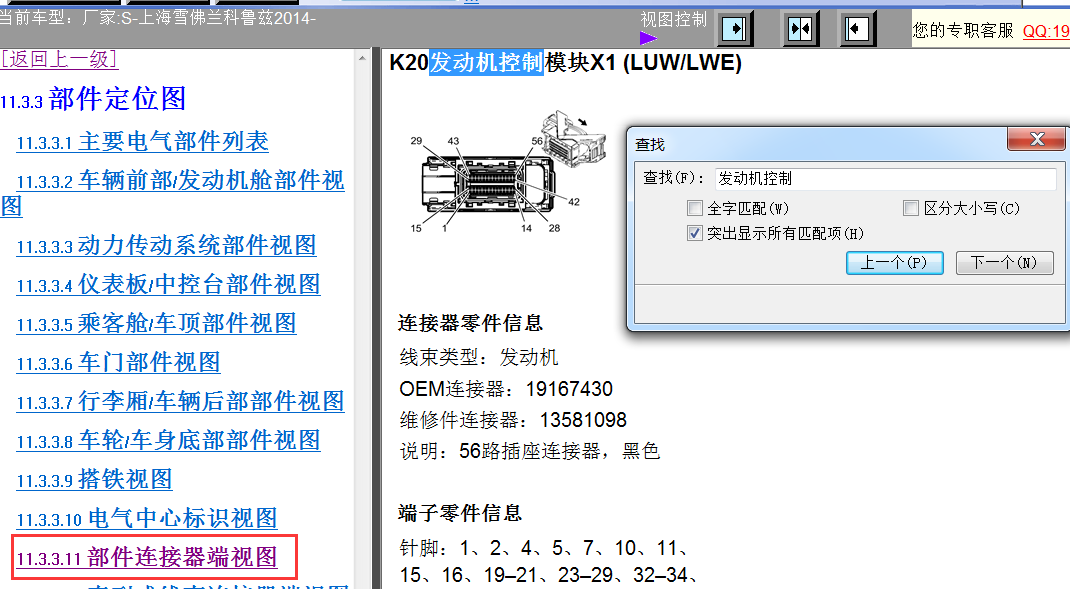
Task: Click the 线束类型: 发动机 text
Action: pyautogui.click(x=479, y=357)
